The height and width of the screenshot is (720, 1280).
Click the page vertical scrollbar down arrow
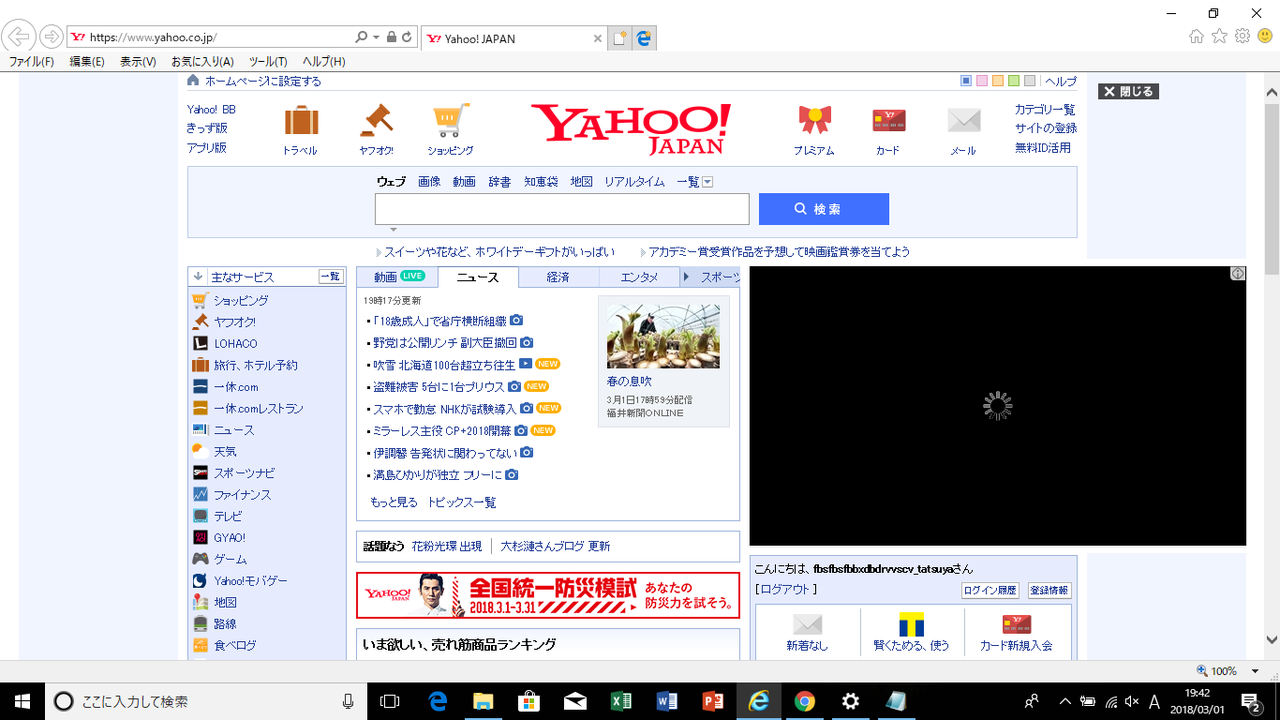pos(1272,640)
